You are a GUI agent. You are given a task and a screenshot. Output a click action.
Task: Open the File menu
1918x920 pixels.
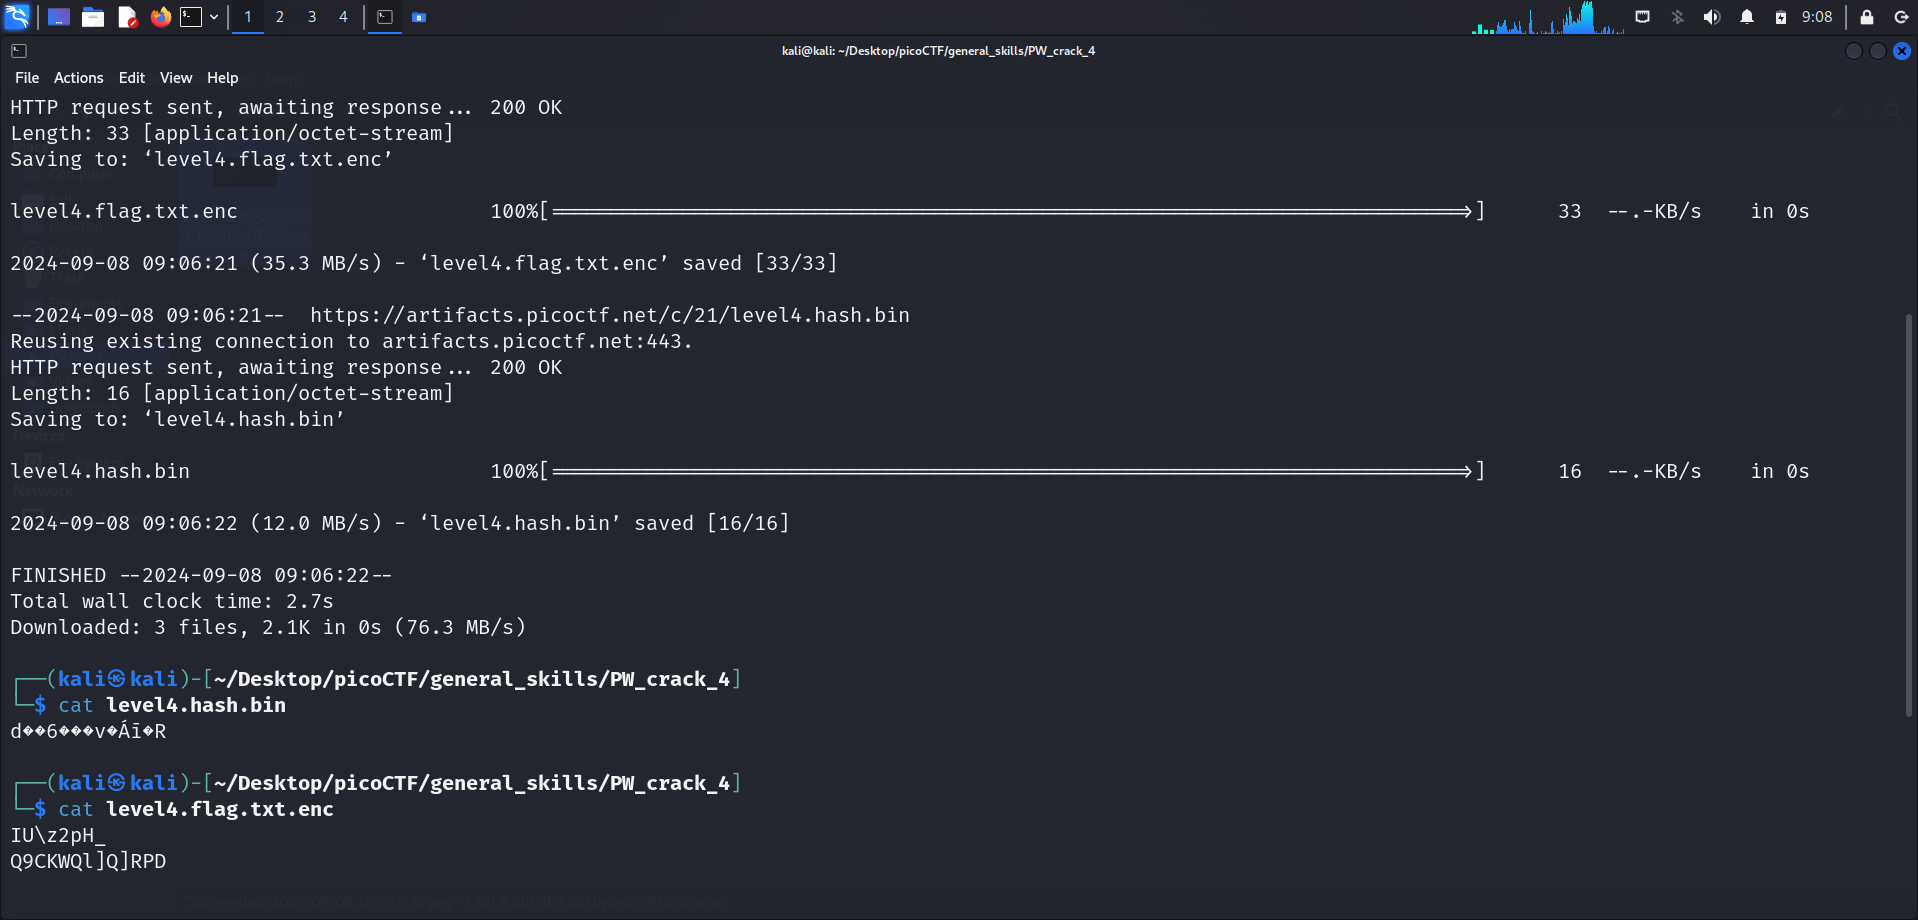coord(27,78)
